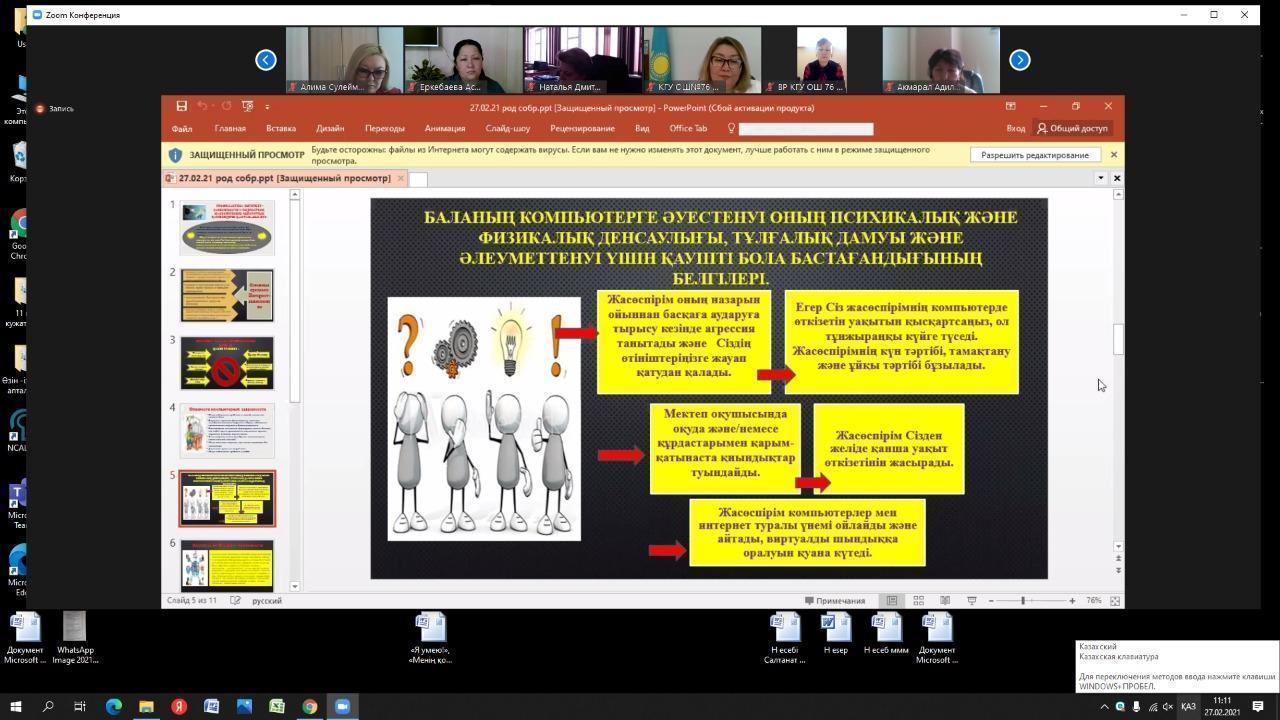Open the ribbon display options icon
The image size is (1280, 720).
click(x=1010, y=106)
